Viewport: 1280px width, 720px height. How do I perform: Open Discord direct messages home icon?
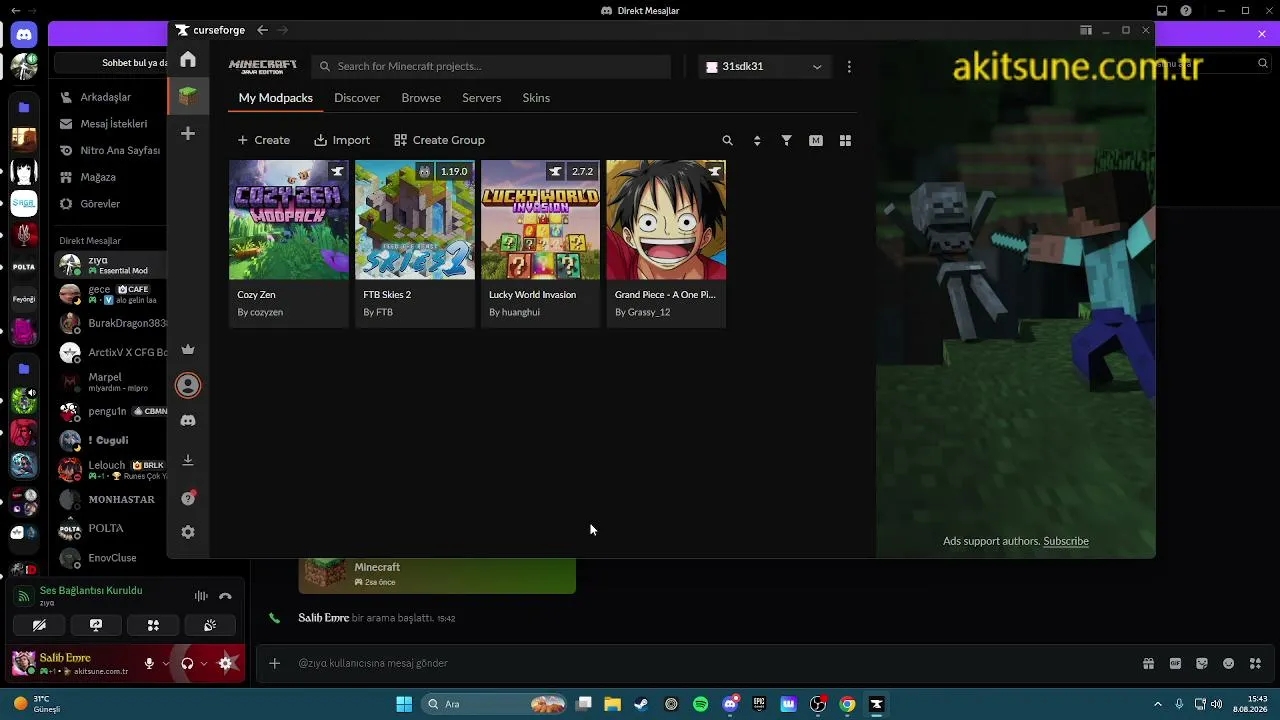pyautogui.click(x=24, y=34)
